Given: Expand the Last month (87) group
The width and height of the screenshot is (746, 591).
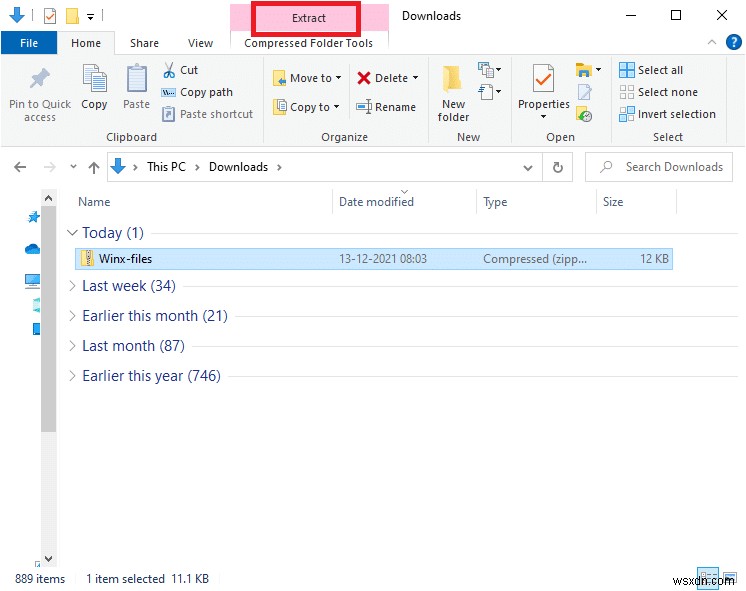Looking at the screenshot, I should (72, 346).
